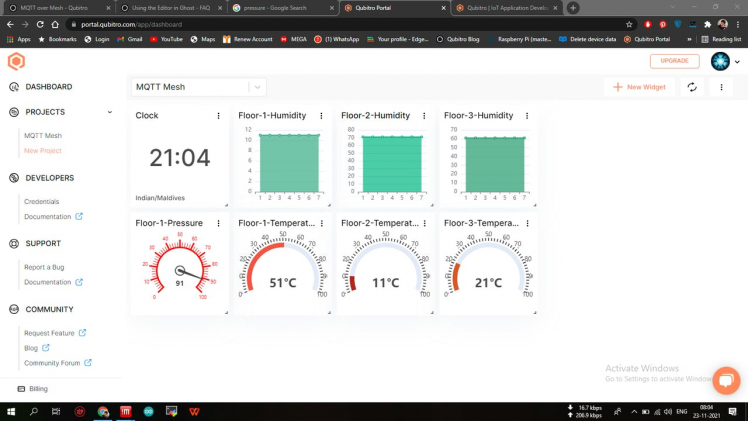Open Floor-1-Pressure widget options menu

pyautogui.click(x=218, y=223)
